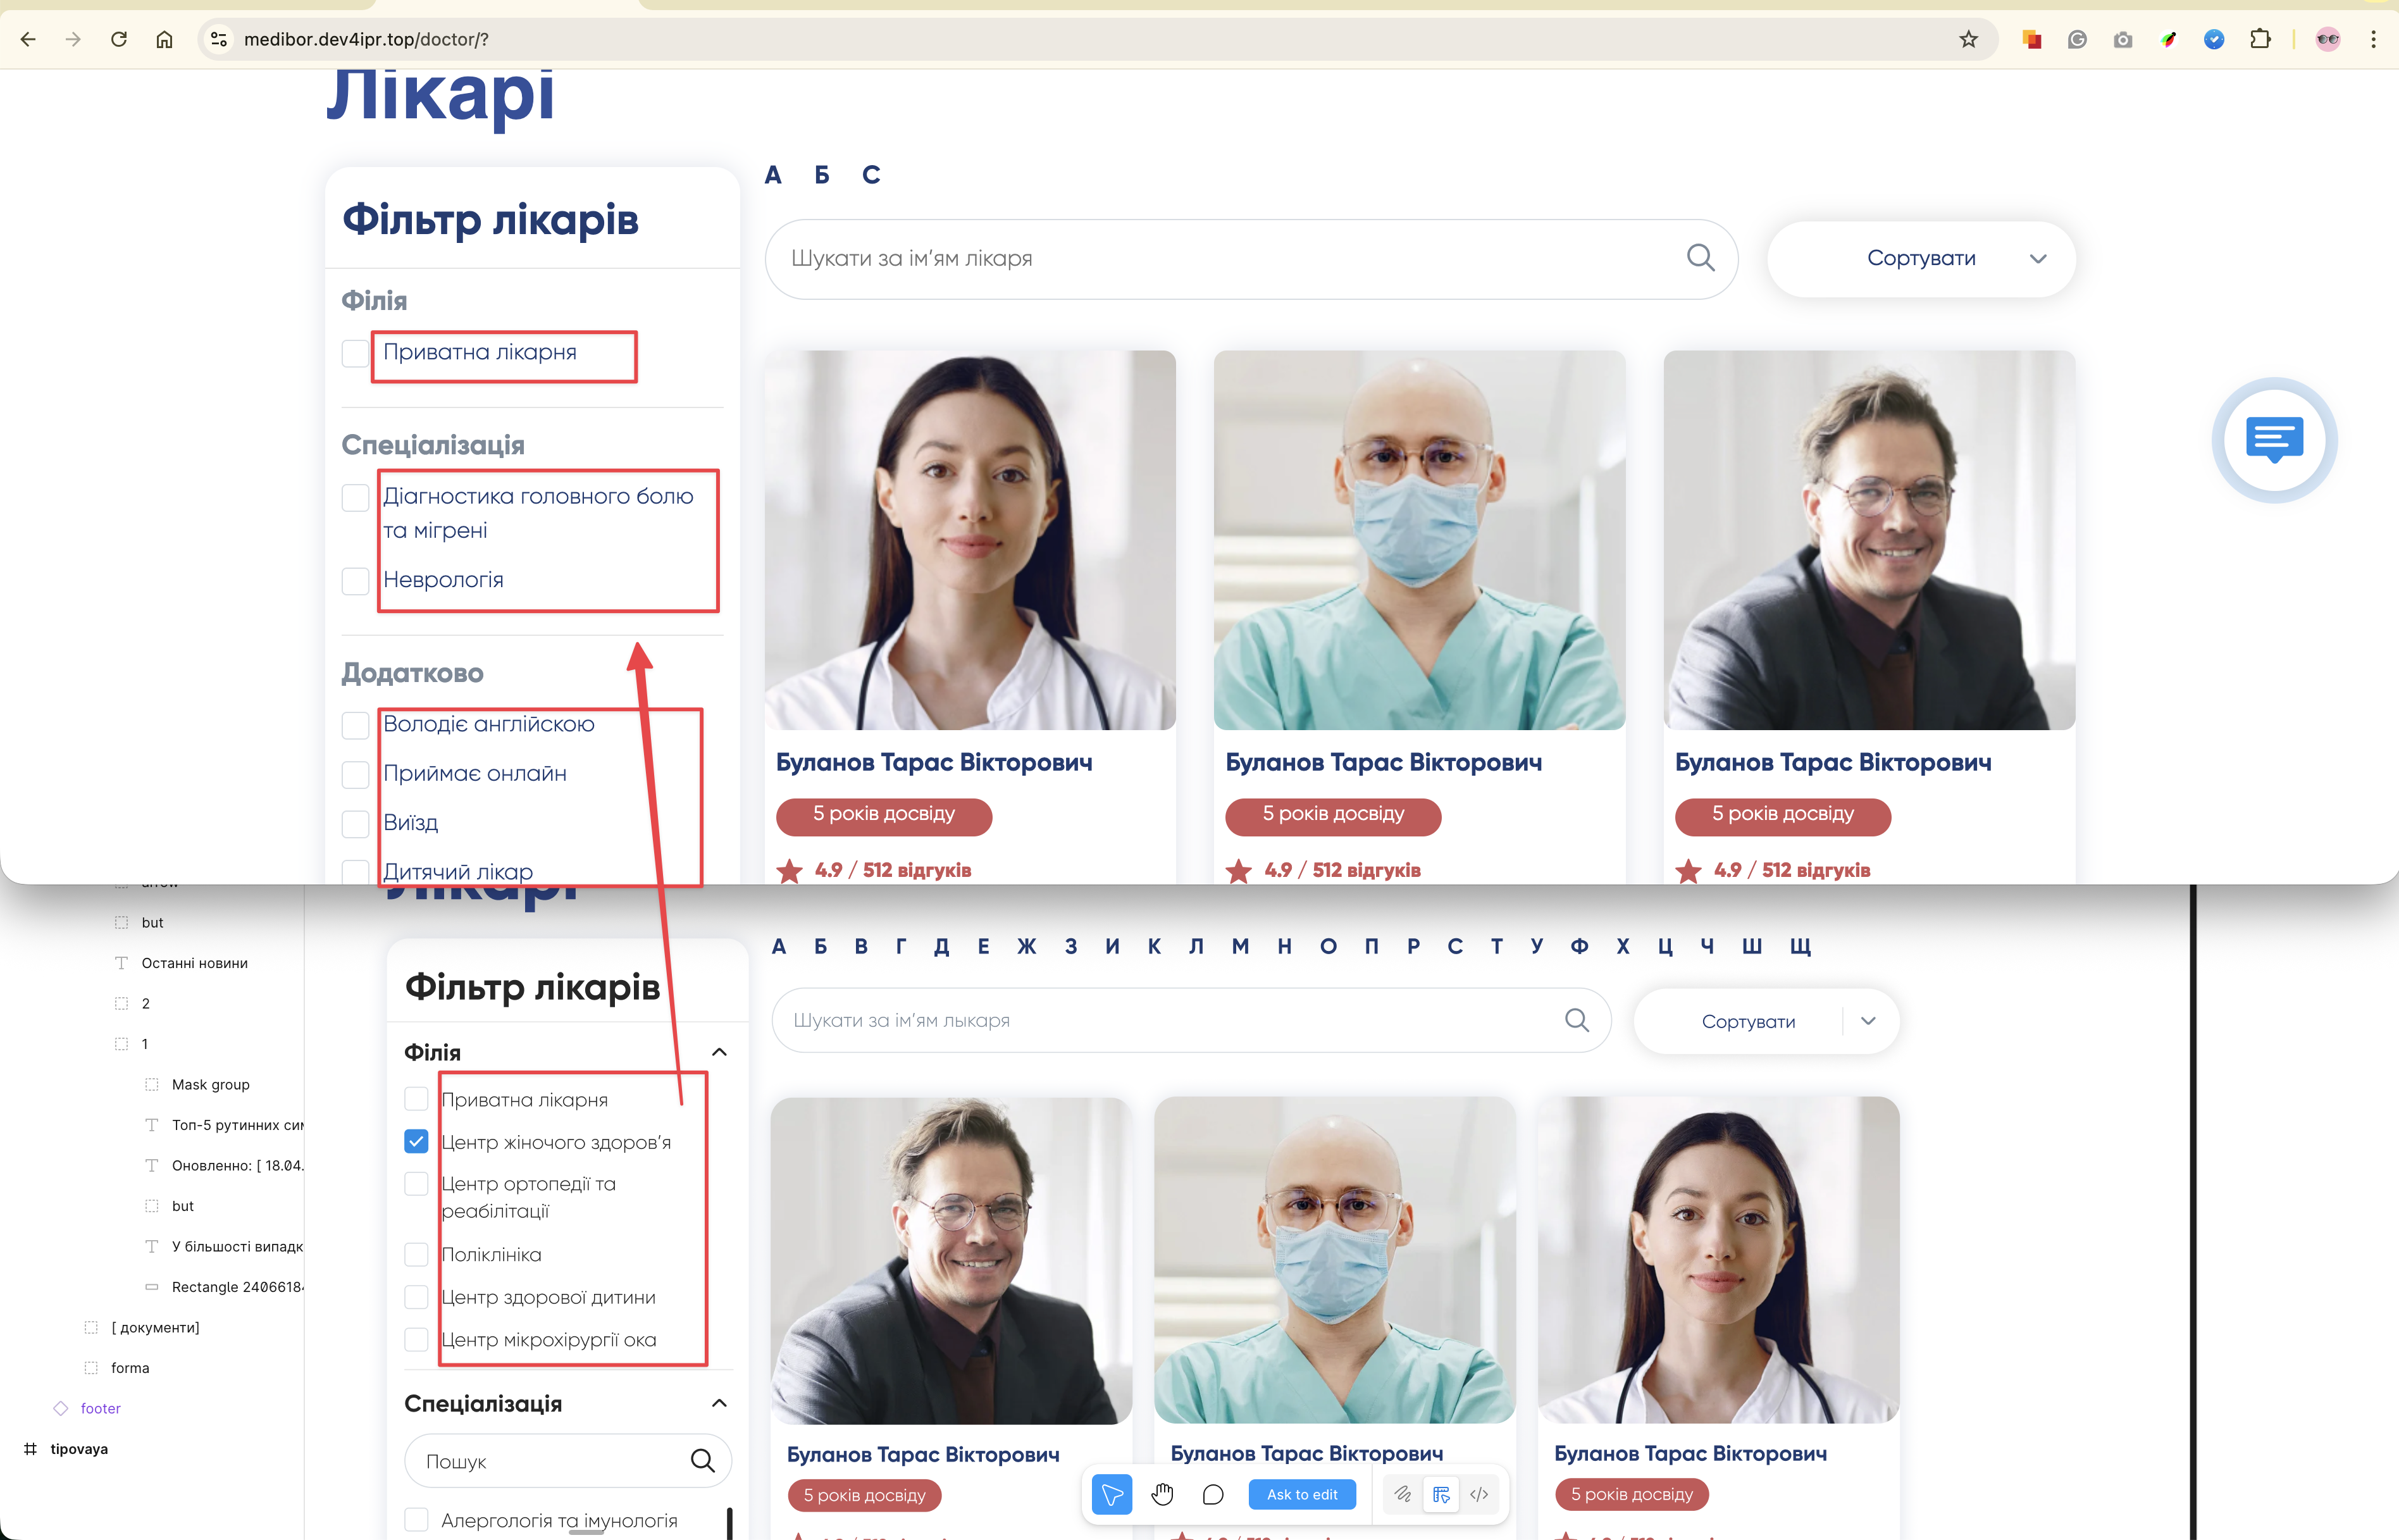Reload the page in browser
The height and width of the screenshot is (1540, 2399).
click(x=119, y=39)
